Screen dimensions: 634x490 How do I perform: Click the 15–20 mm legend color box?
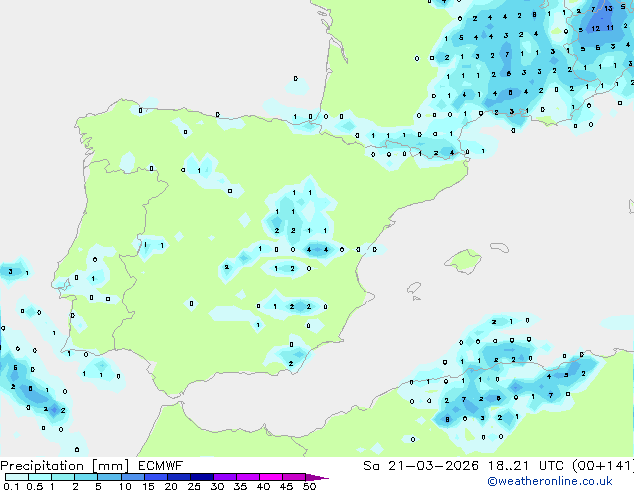click(156, 477)
